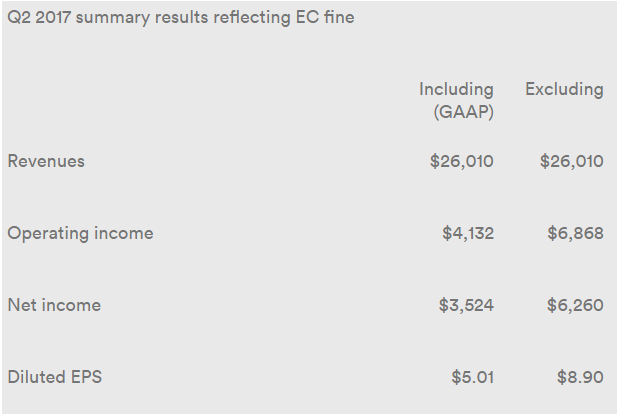Image resolution: width=617 pixels, height=414 pixels.
Task: Click the $8.90 diluted EPS value
Action: click(x=580, y=377)
